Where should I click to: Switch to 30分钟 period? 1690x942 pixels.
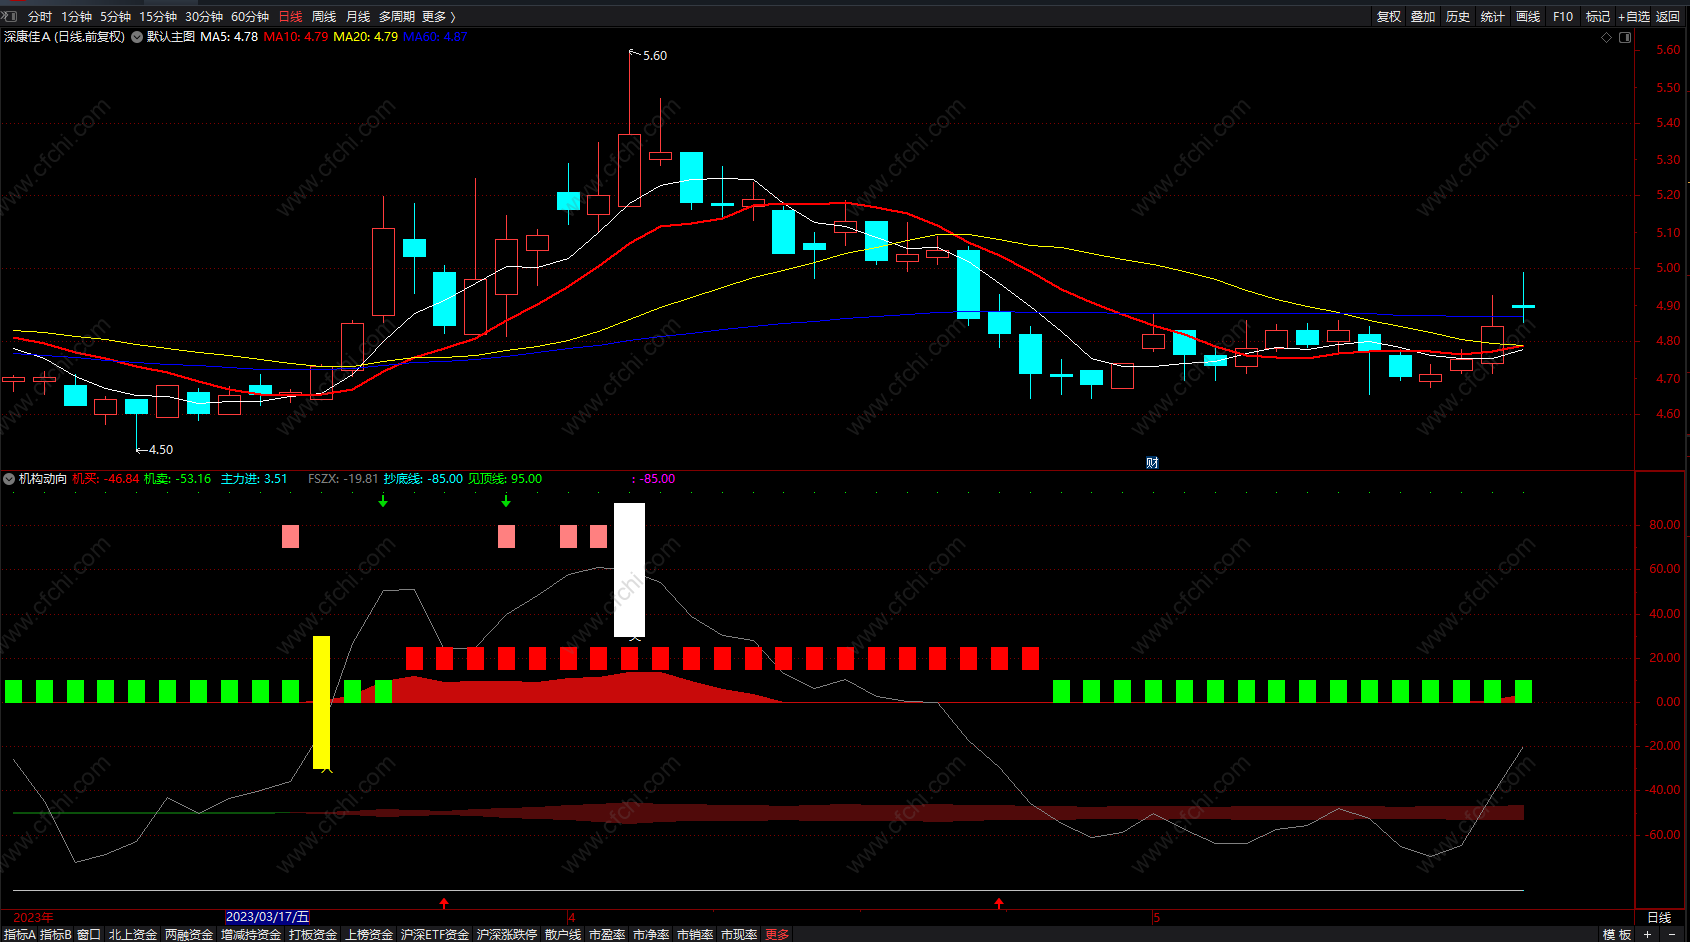(204, 16)
